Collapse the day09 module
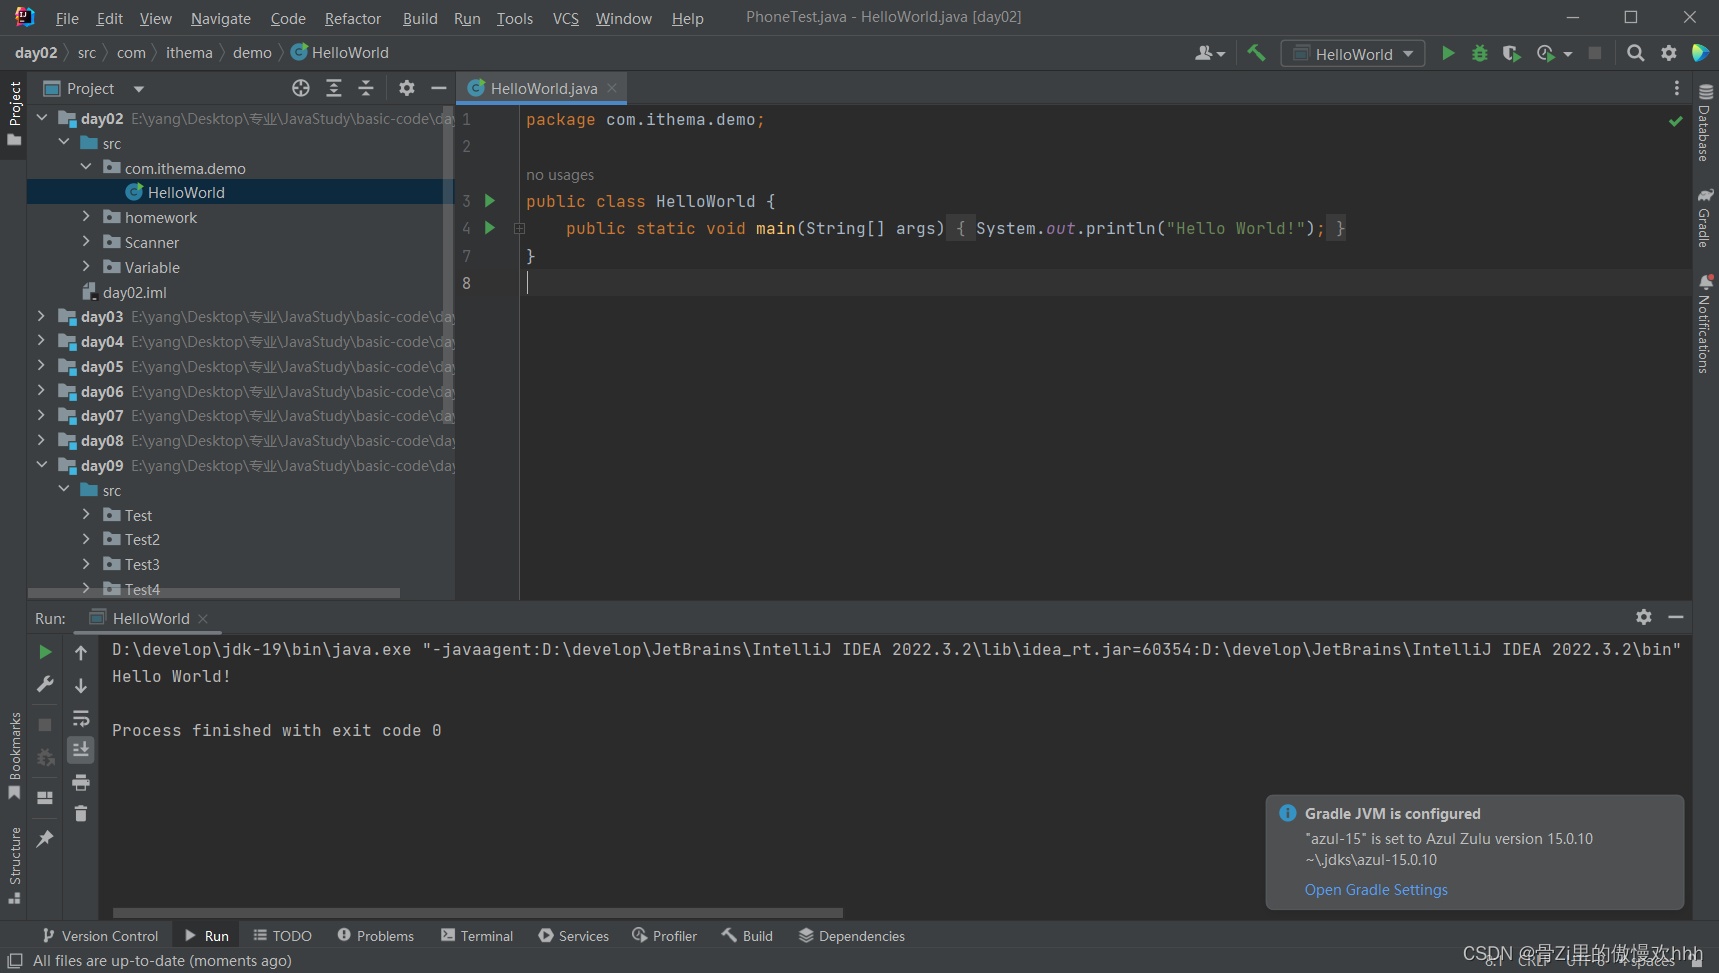 (x=42, y=465)
